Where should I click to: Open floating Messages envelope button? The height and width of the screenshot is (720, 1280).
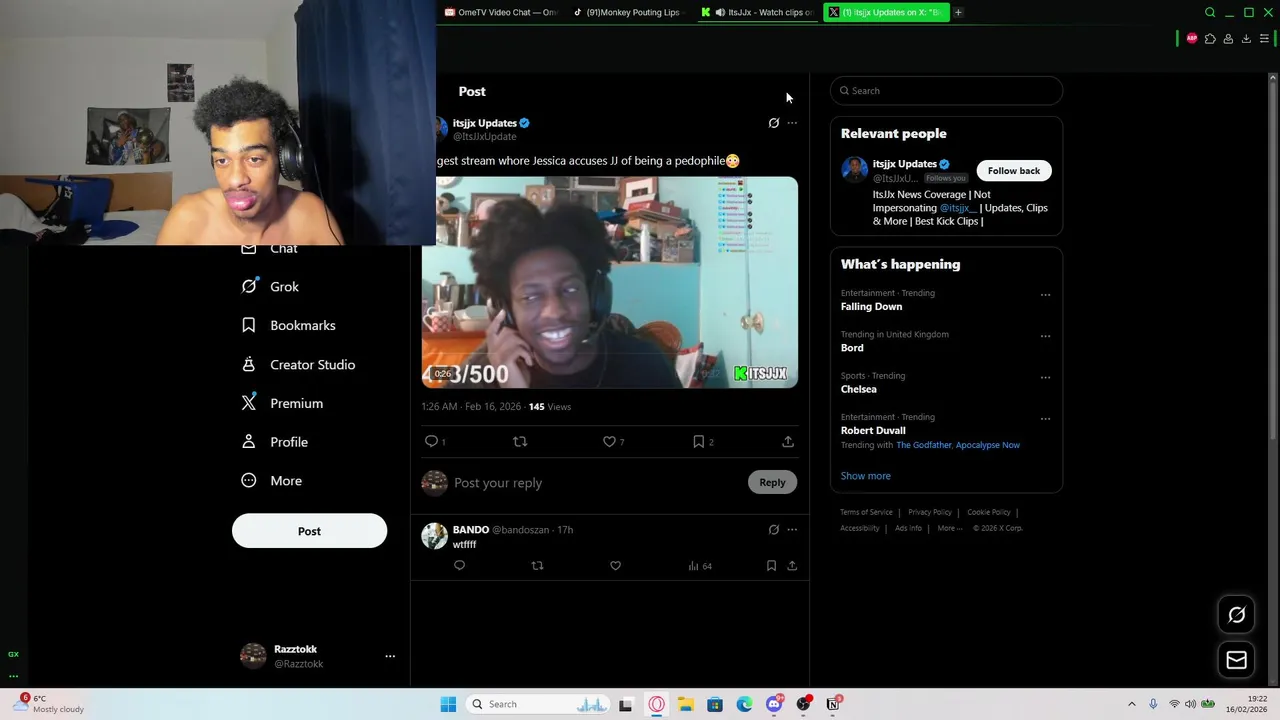coord(1237,660)
